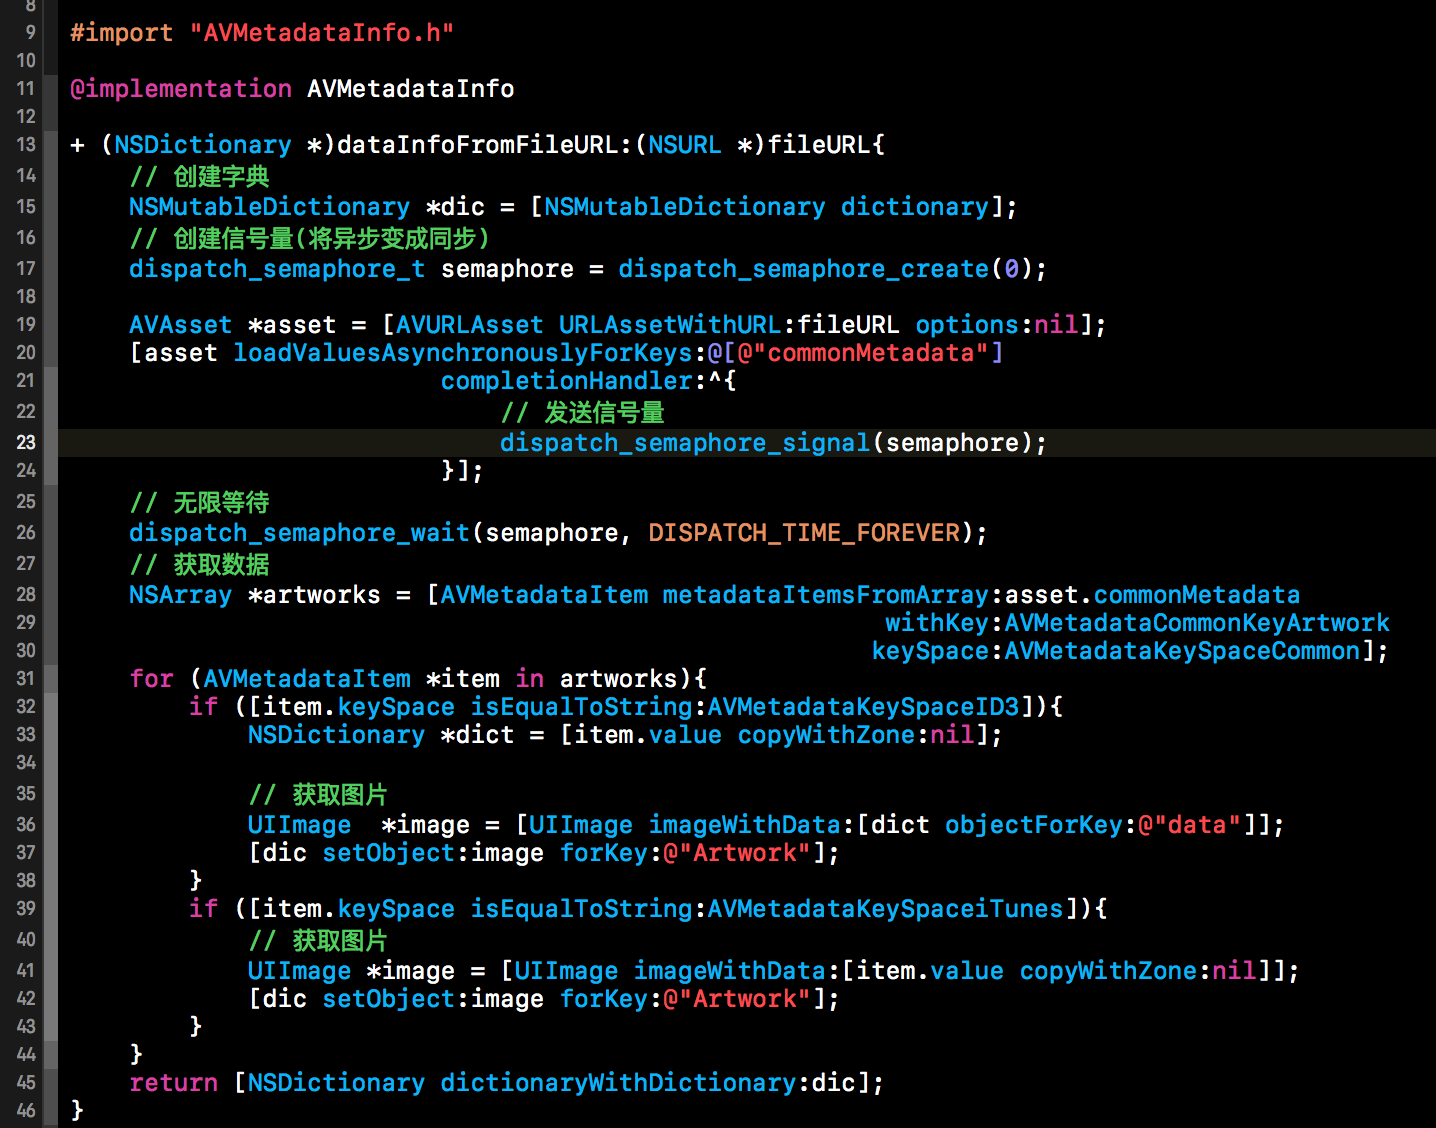The width and height of the screenshot is (1436, 1128).
Task: Click the comment "// 获取数据"
Action: click(x=200, y=565)
